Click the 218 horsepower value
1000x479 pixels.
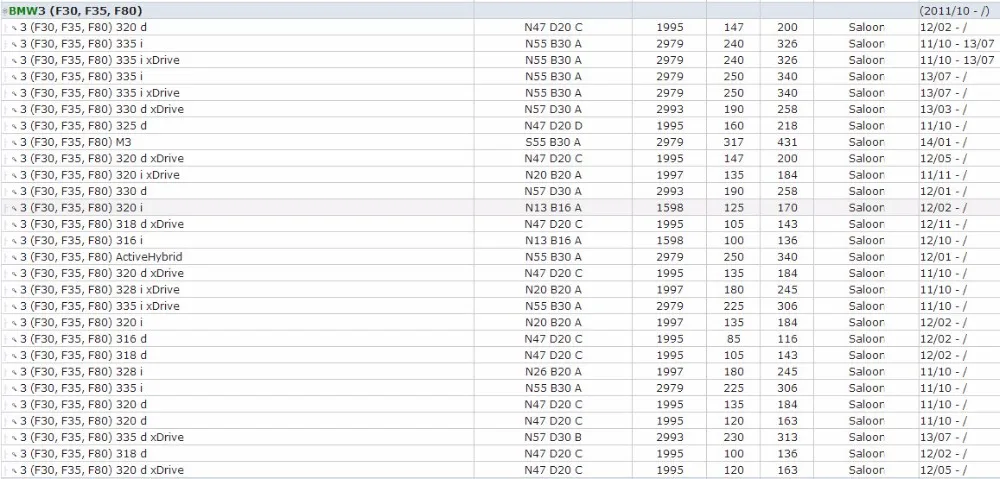[x=787, y=126]
